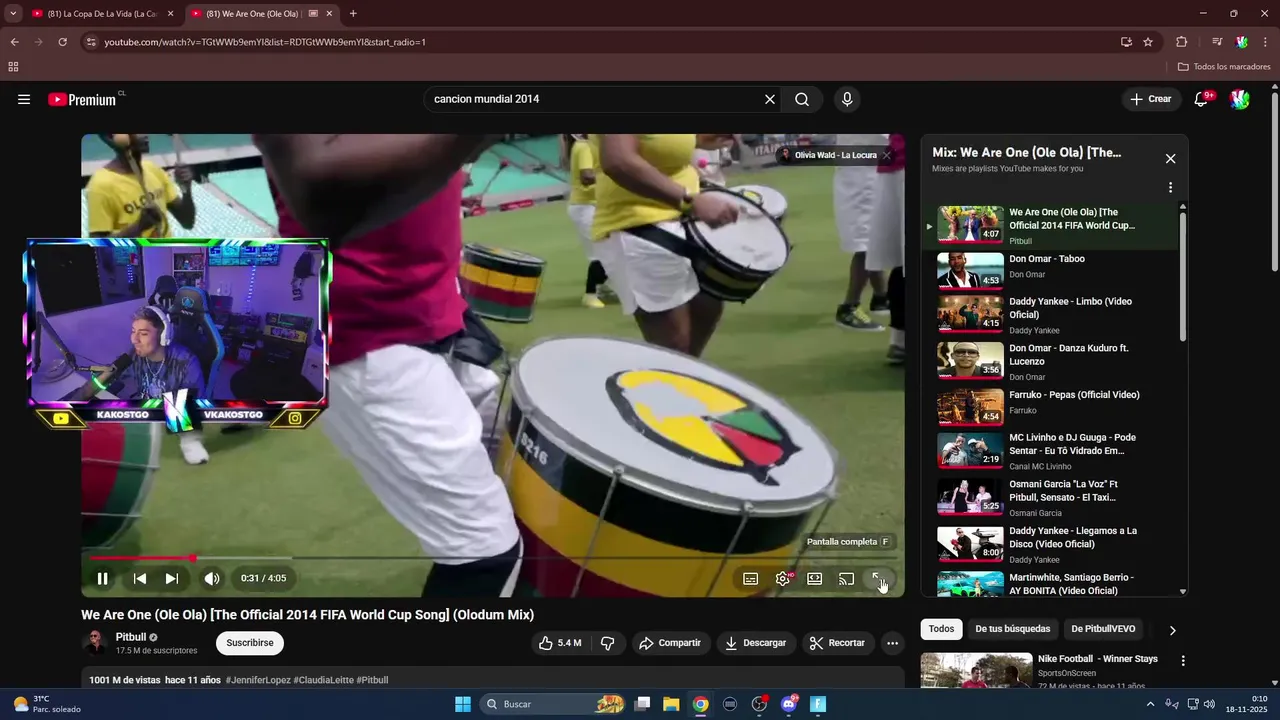
Task: Open a new browser tab
Action: 353,14
